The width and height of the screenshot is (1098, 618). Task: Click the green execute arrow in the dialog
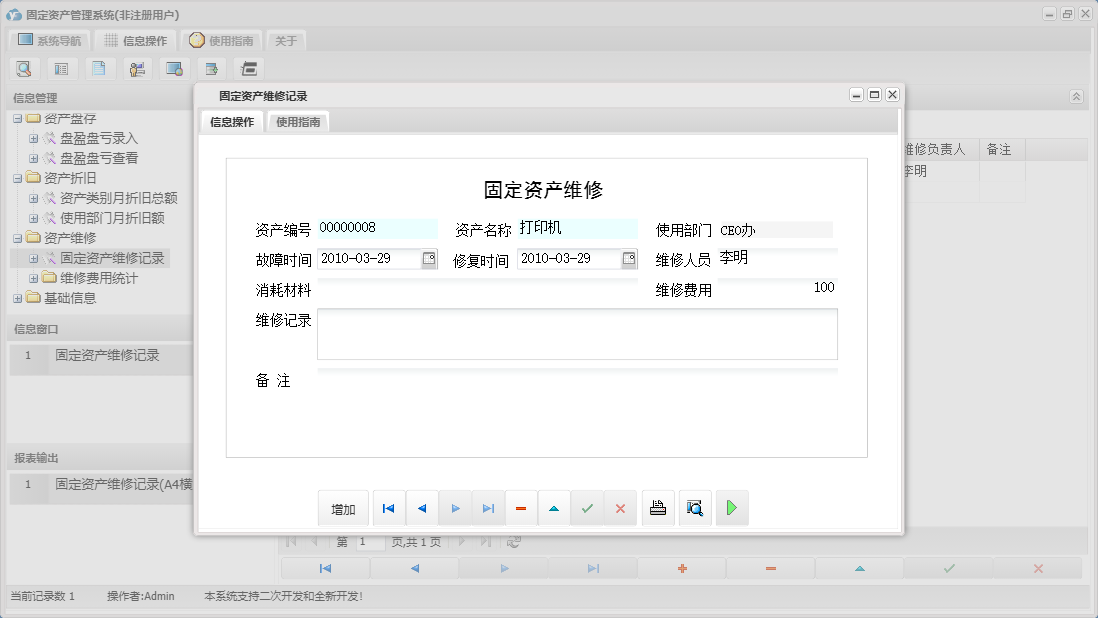tap(731, 508)
